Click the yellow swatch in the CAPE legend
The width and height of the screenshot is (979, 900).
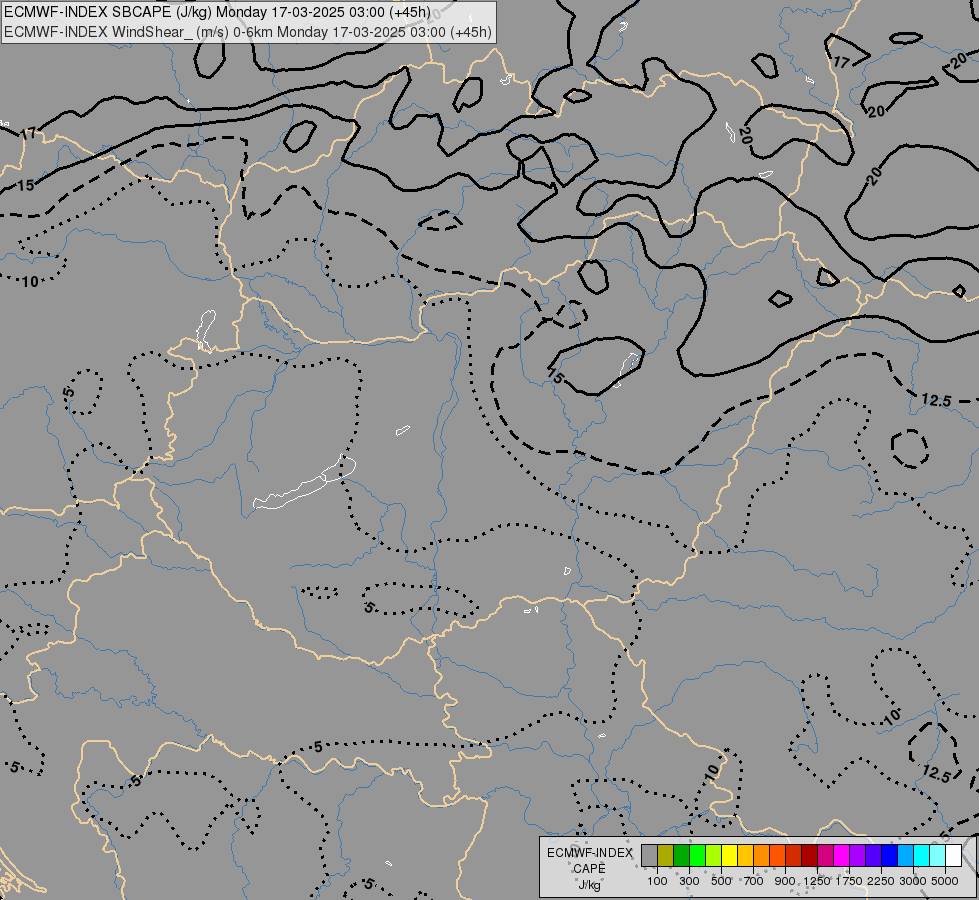click(x=729, y=856)
